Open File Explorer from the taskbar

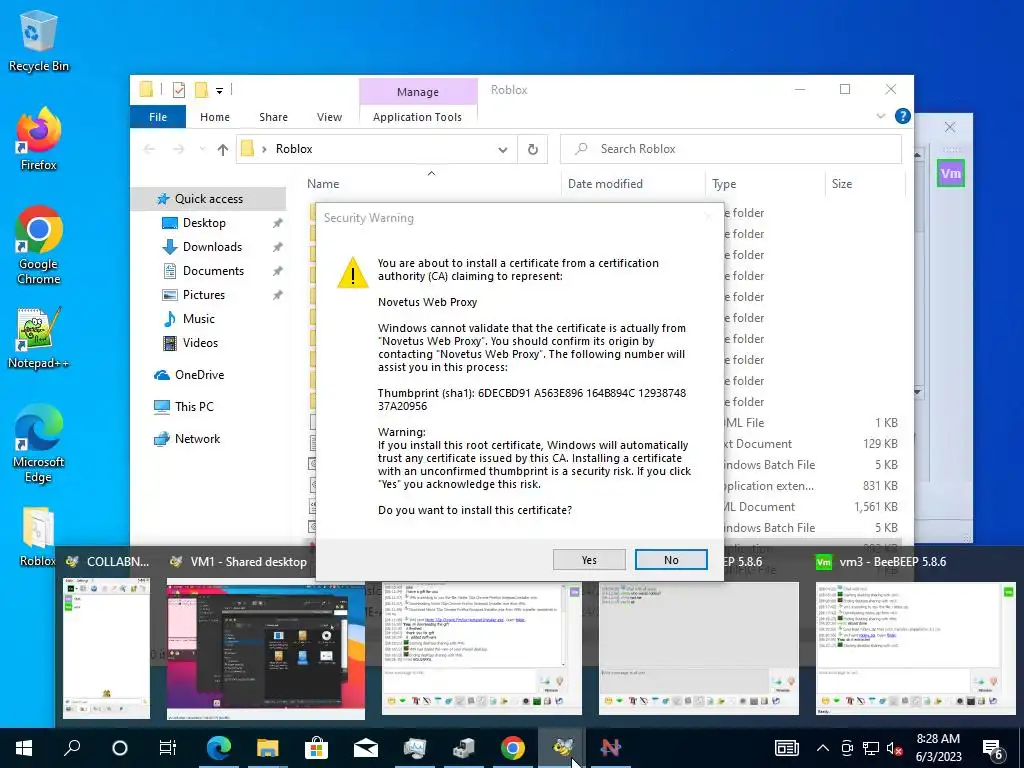coord(268,748)
